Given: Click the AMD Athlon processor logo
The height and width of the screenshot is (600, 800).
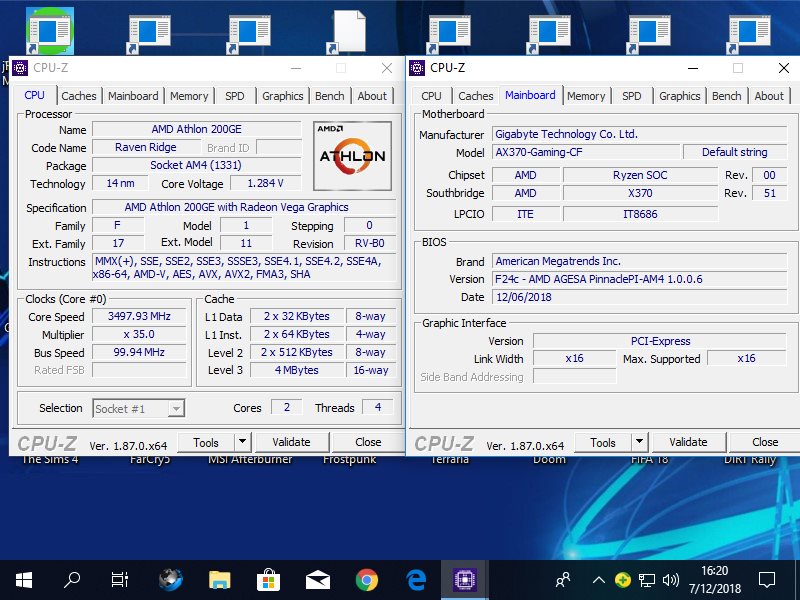Looking at the screenshot, I should (352, 156).
